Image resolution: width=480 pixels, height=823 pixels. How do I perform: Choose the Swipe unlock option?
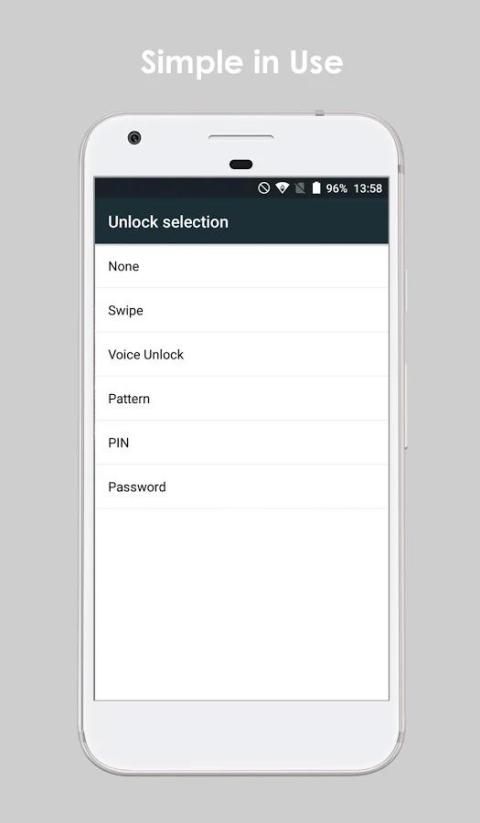click(x=242, y=310)
